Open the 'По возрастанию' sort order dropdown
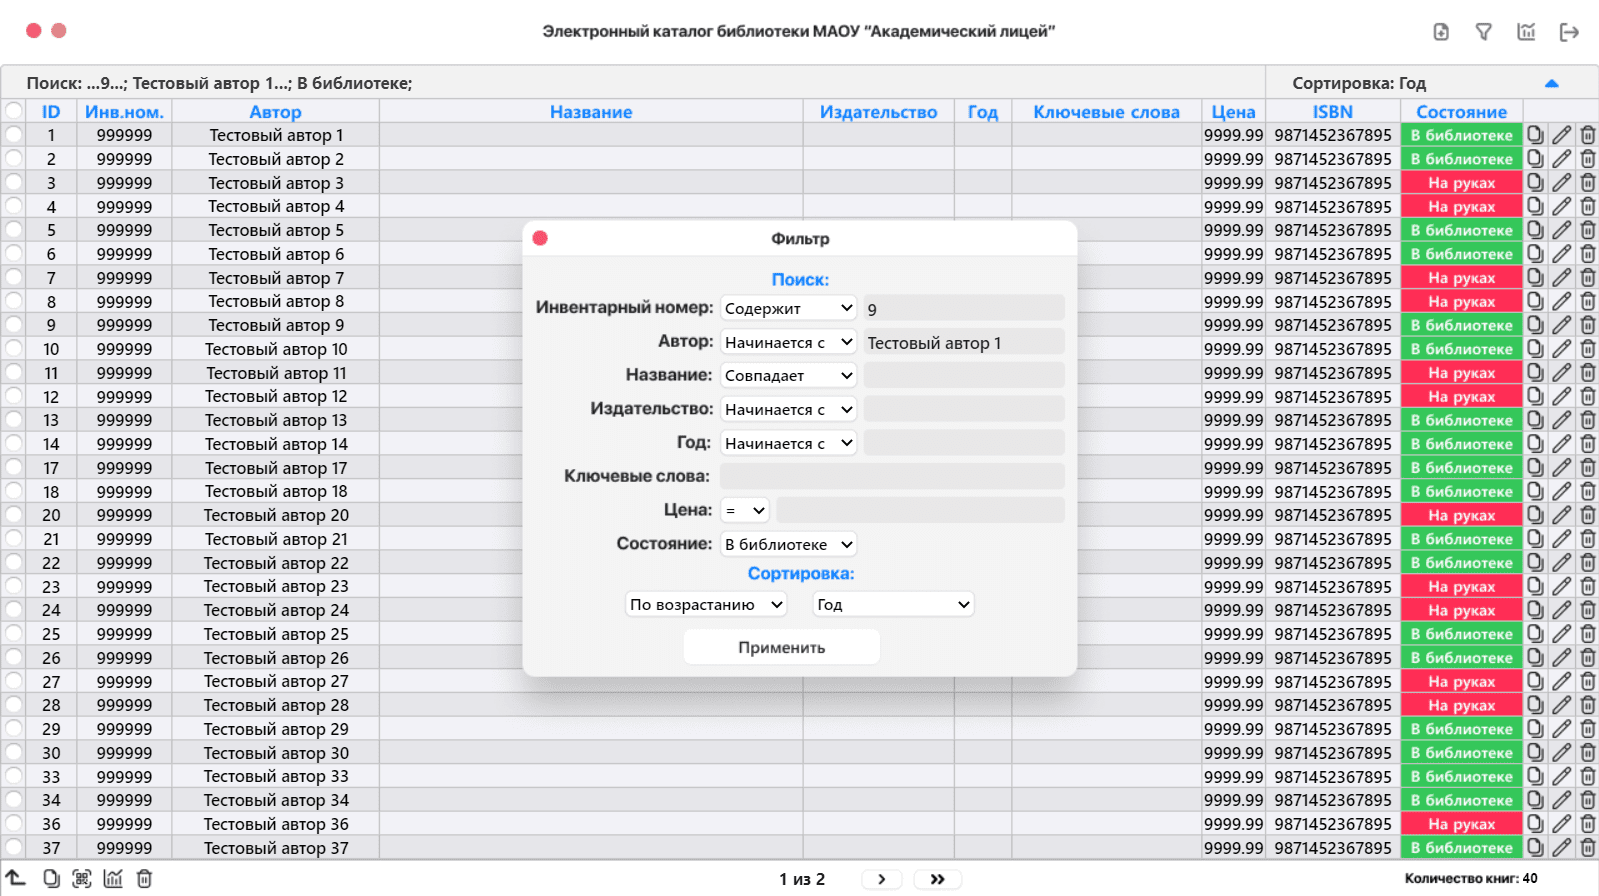Viewport: 1599px width, 896px height. point(705,605)
